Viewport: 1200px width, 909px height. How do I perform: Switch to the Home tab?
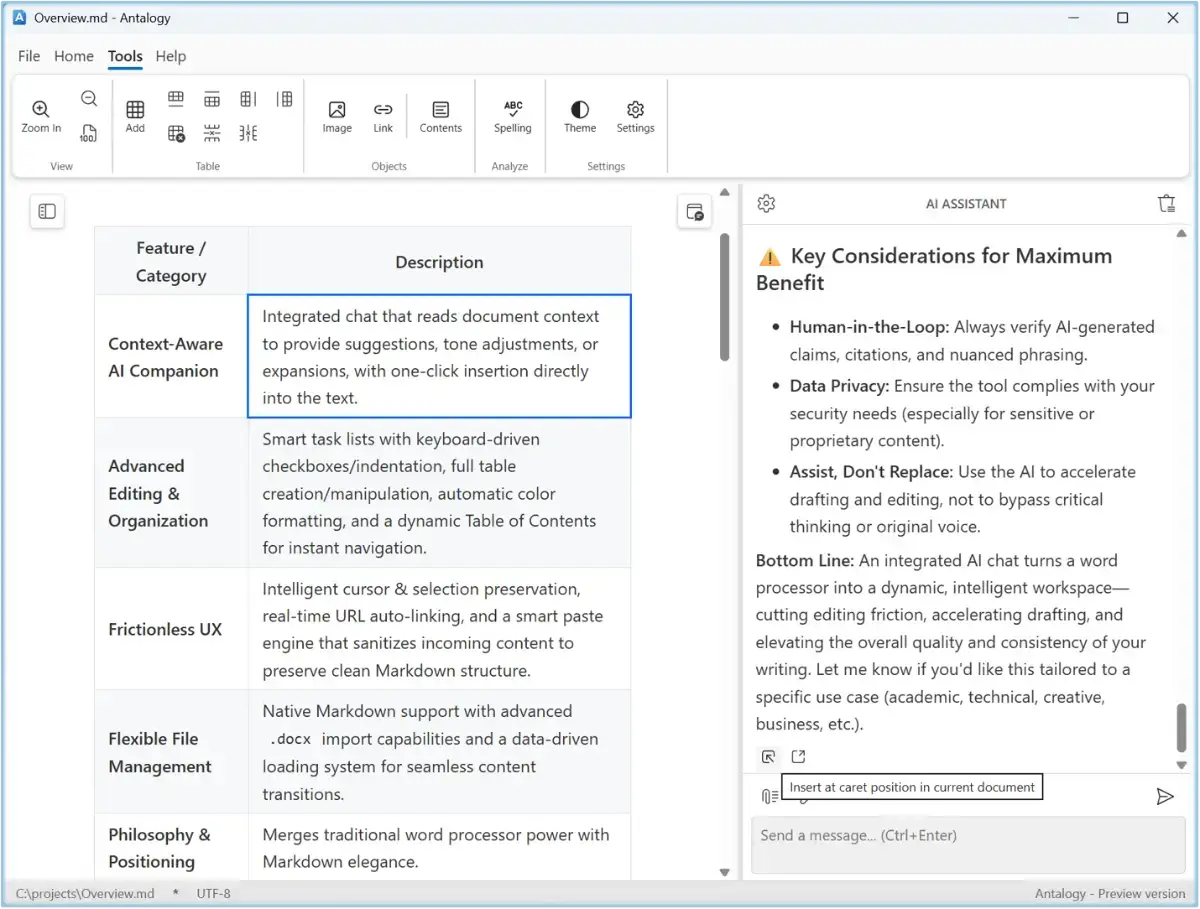coord(74,56)
